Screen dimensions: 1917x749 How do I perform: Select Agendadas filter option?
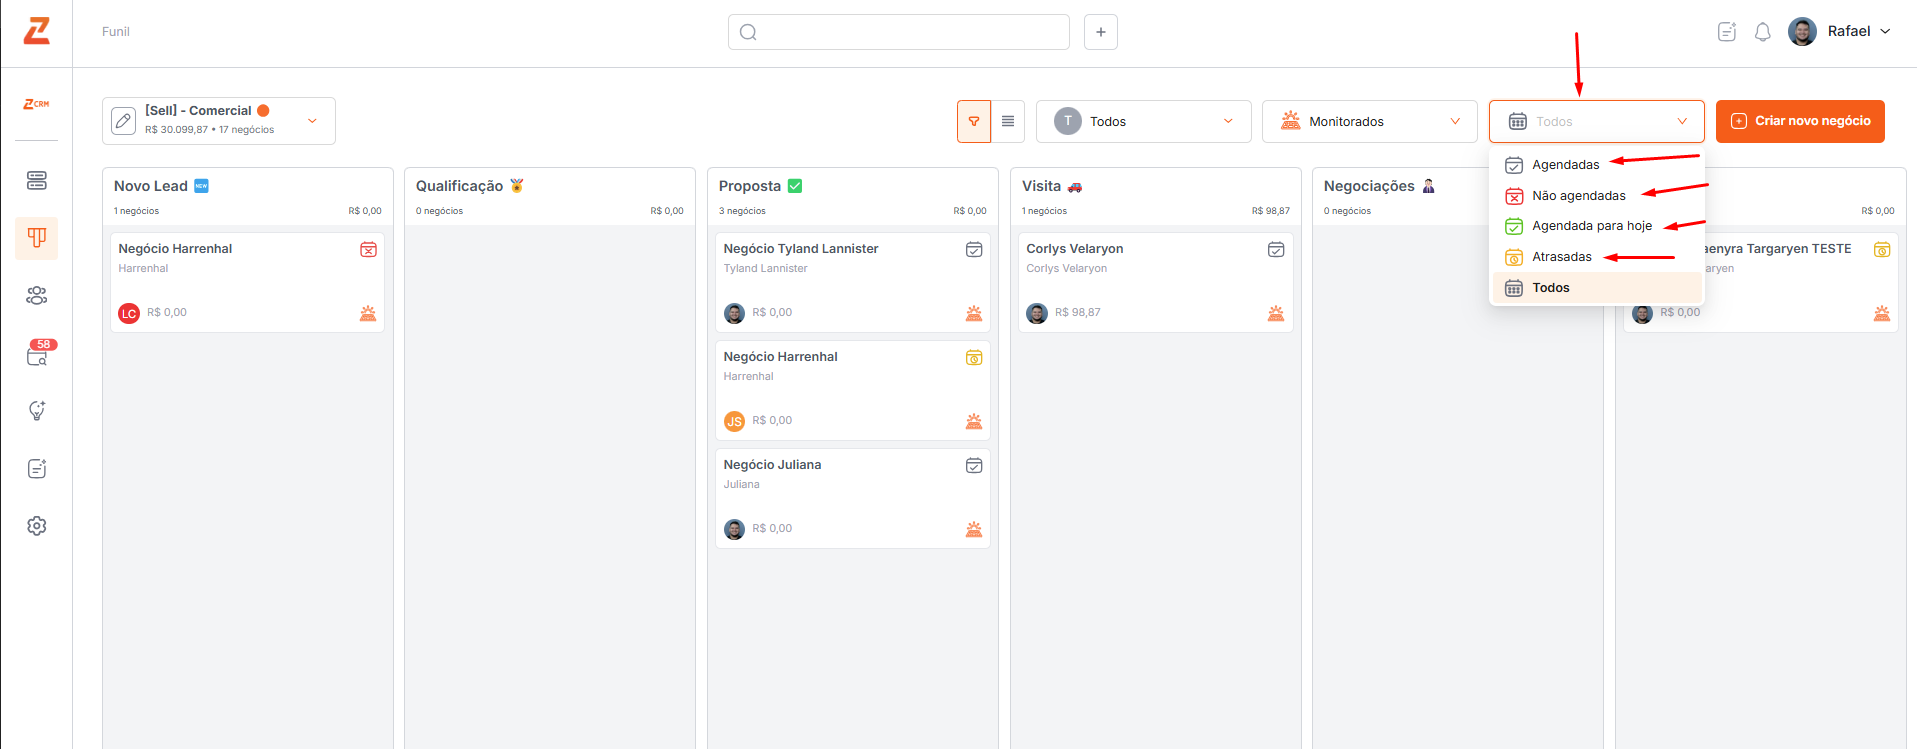[x=1597, y=165]
